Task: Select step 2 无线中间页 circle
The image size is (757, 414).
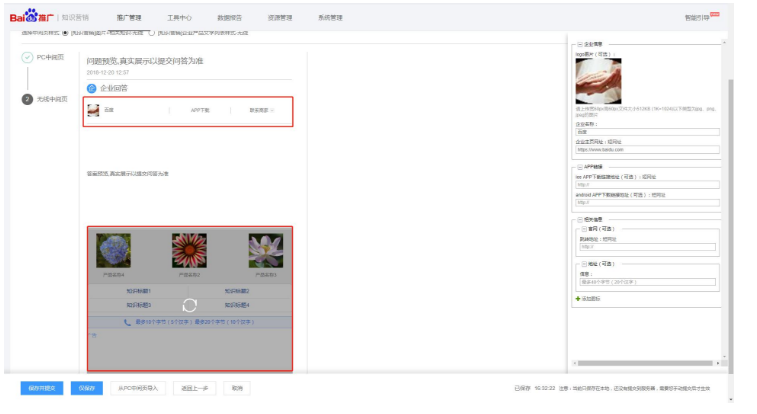Action: point(27,99)
